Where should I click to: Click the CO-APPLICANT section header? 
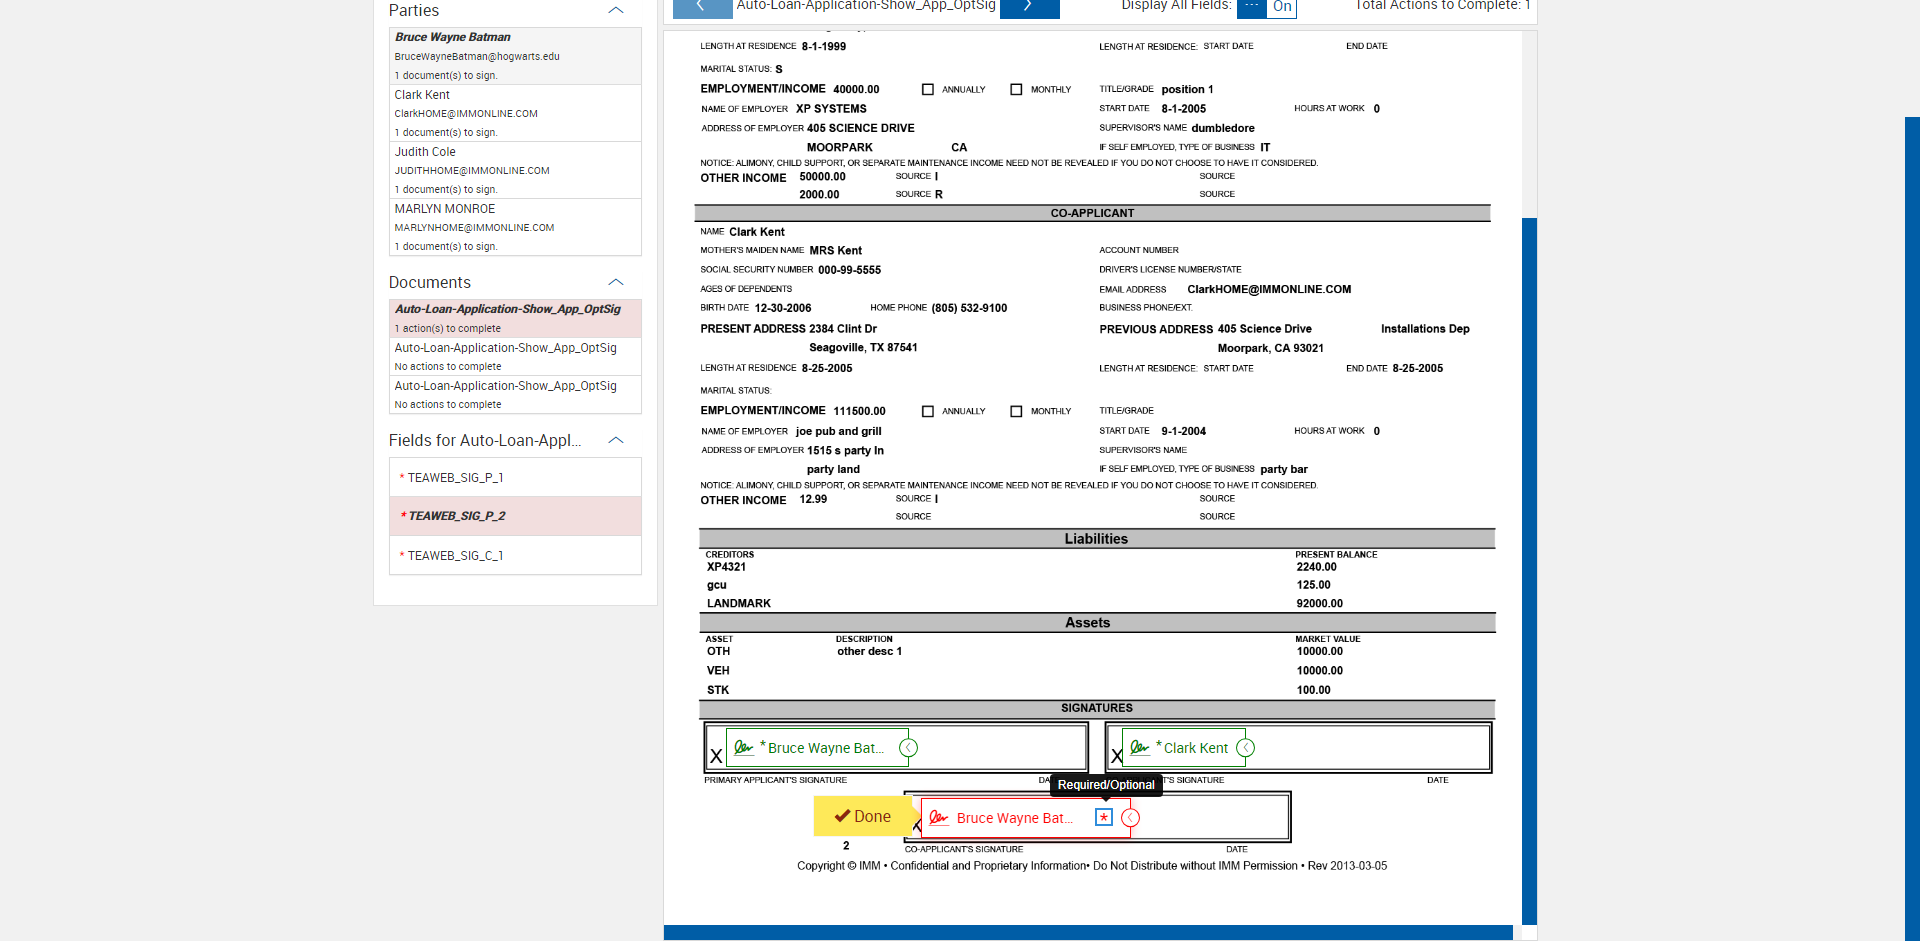(1092, 213)
